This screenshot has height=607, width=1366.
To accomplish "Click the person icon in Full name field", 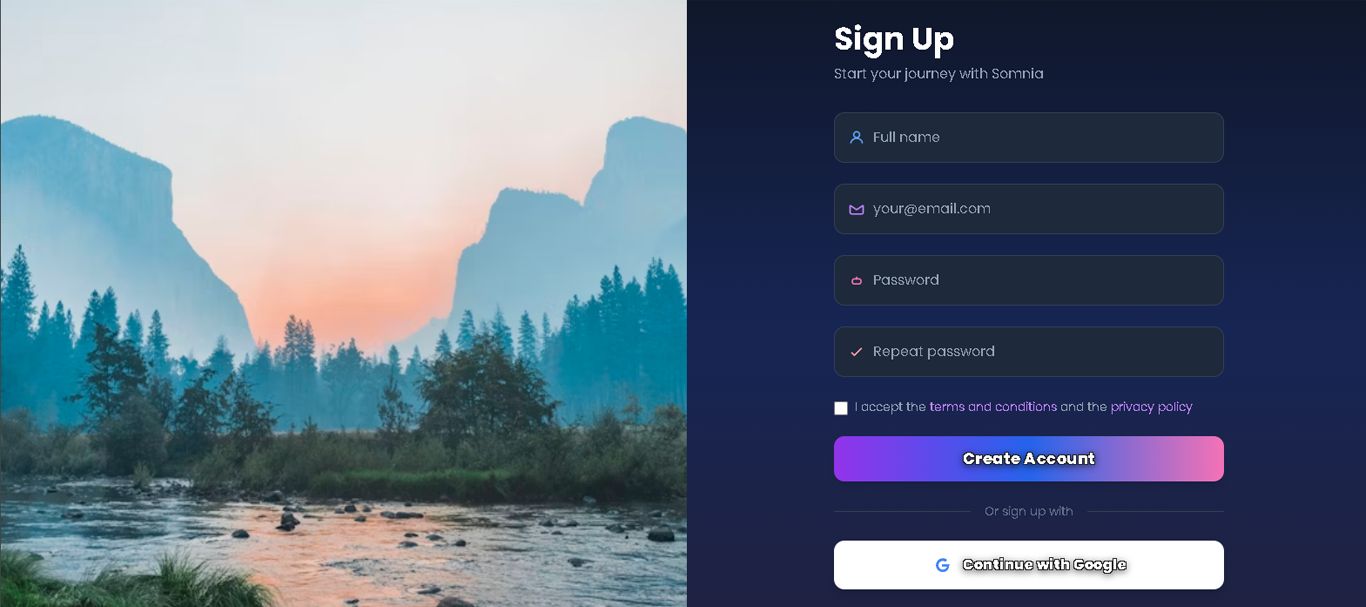I will pyautogui.click(x=856, y=137).
